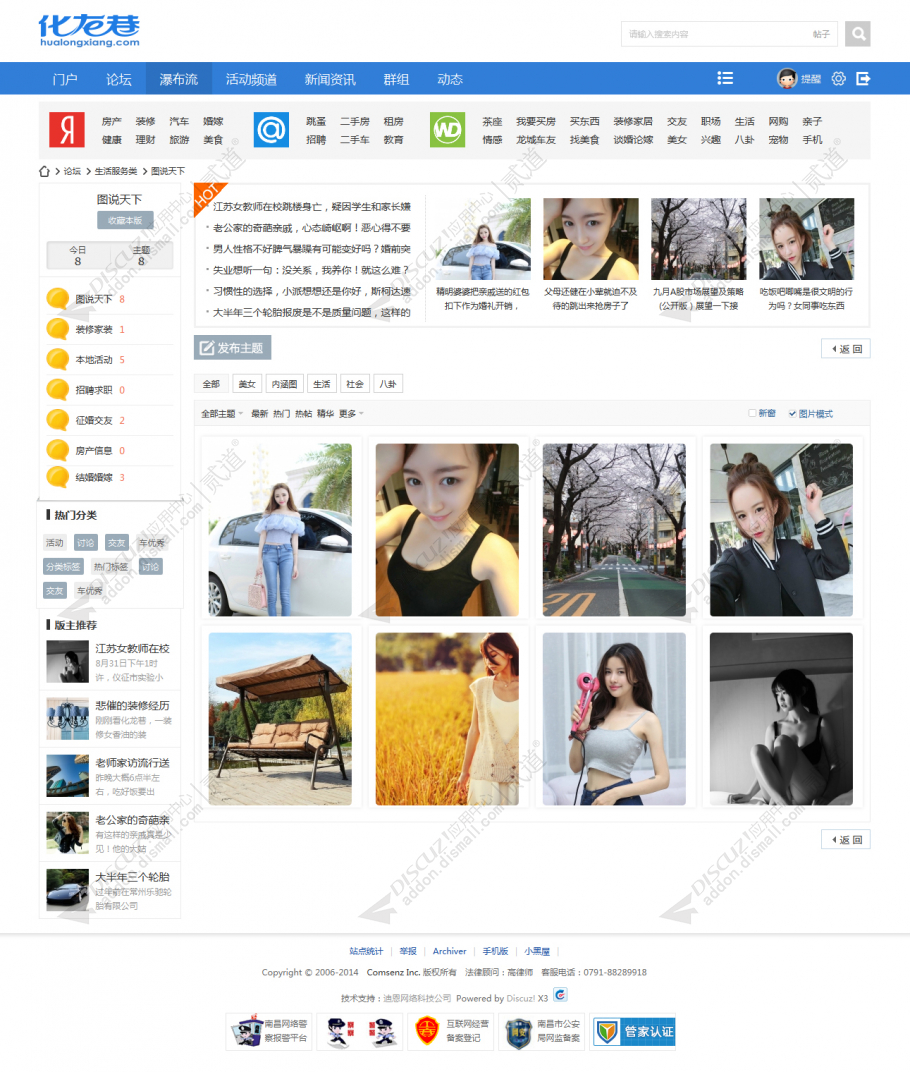Click the blue @ category icon
This screenshot has width=910, height=1072.
pos(271,130)
